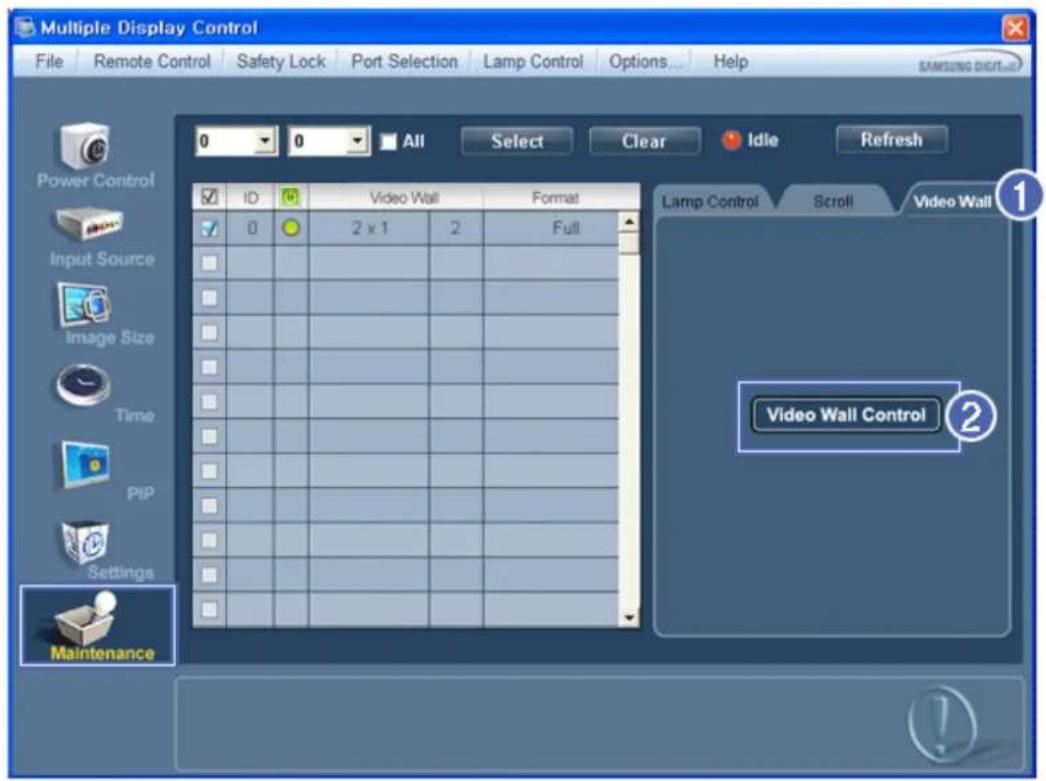Open the second ID range dropdown next to All
The height and width of the screenshot is (781, 1046).
tap(358, 141)
